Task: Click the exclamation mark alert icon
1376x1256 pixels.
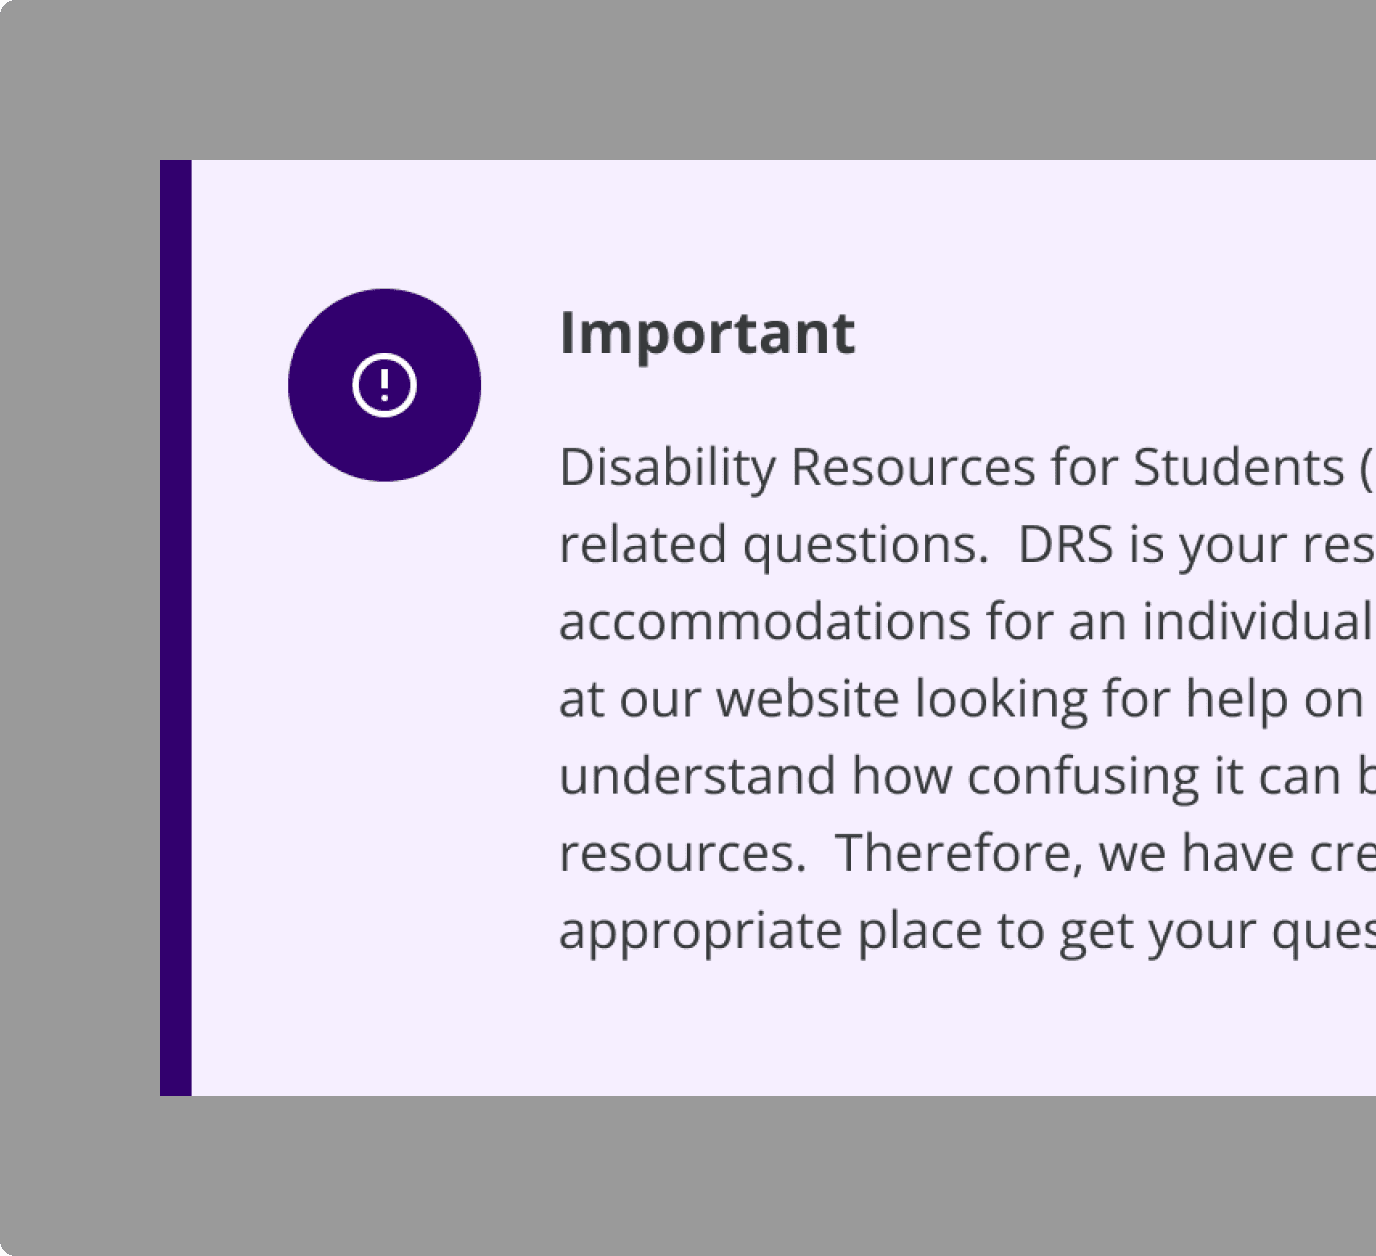Action: 384,385
